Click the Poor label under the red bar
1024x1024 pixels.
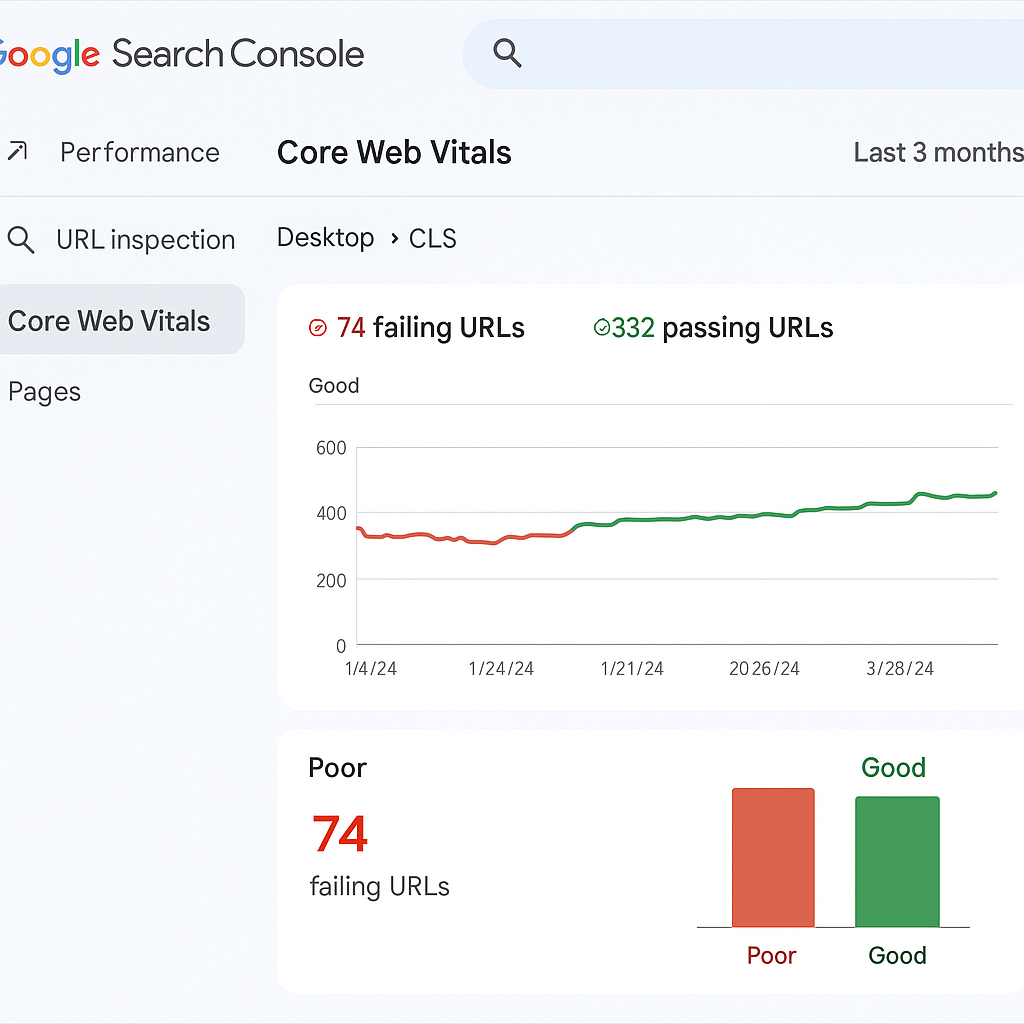point(771,955)
